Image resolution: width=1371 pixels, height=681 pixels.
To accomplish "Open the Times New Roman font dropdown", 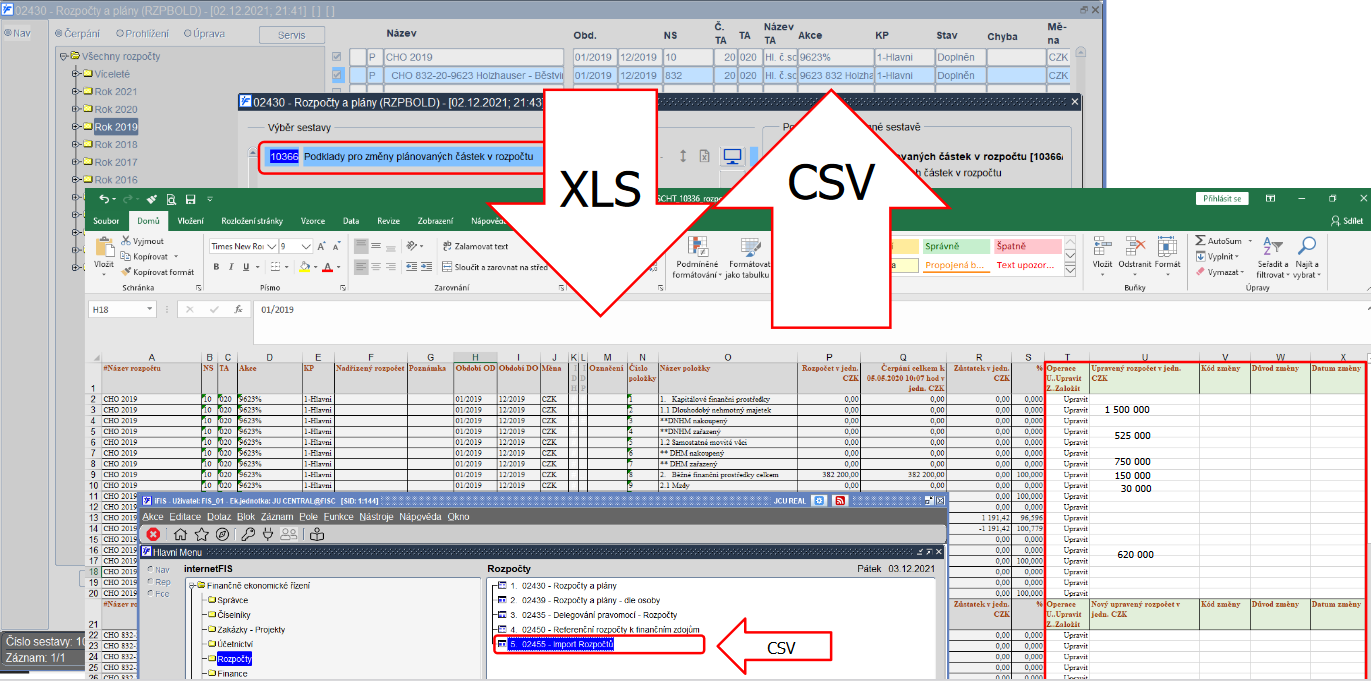I will [271, 246].
